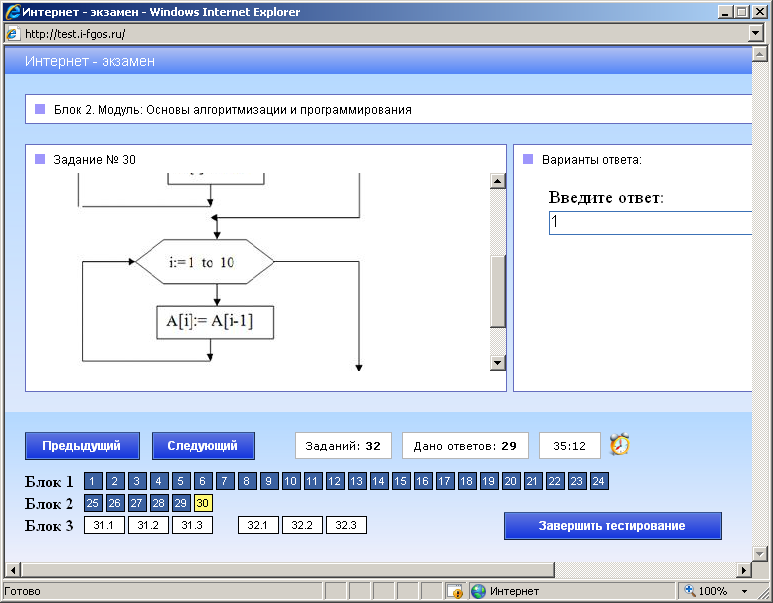Click the task panel scroll down arrow
773x603 pixels.
pyautogui.click(x=498, y=363)
